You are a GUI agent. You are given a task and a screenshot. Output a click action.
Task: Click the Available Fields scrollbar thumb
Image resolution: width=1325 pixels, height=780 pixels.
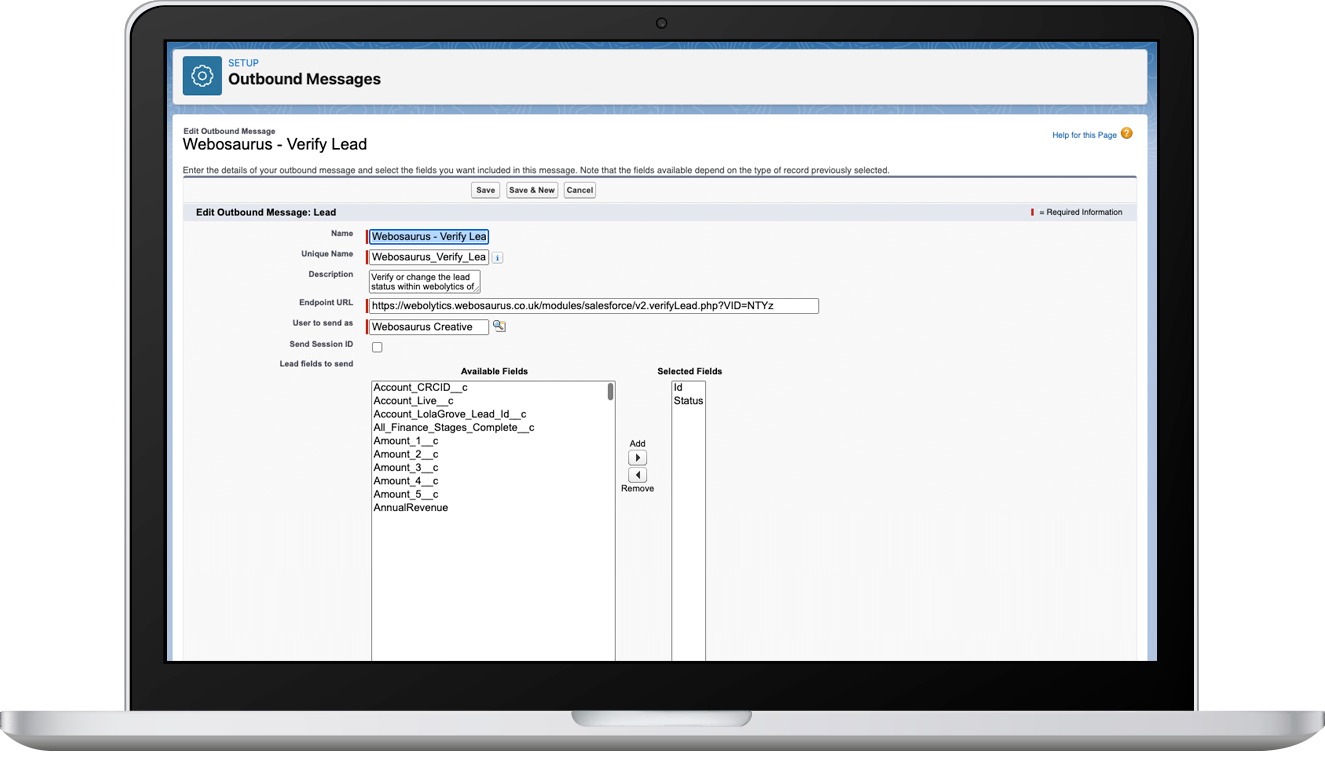coord(610,392)
